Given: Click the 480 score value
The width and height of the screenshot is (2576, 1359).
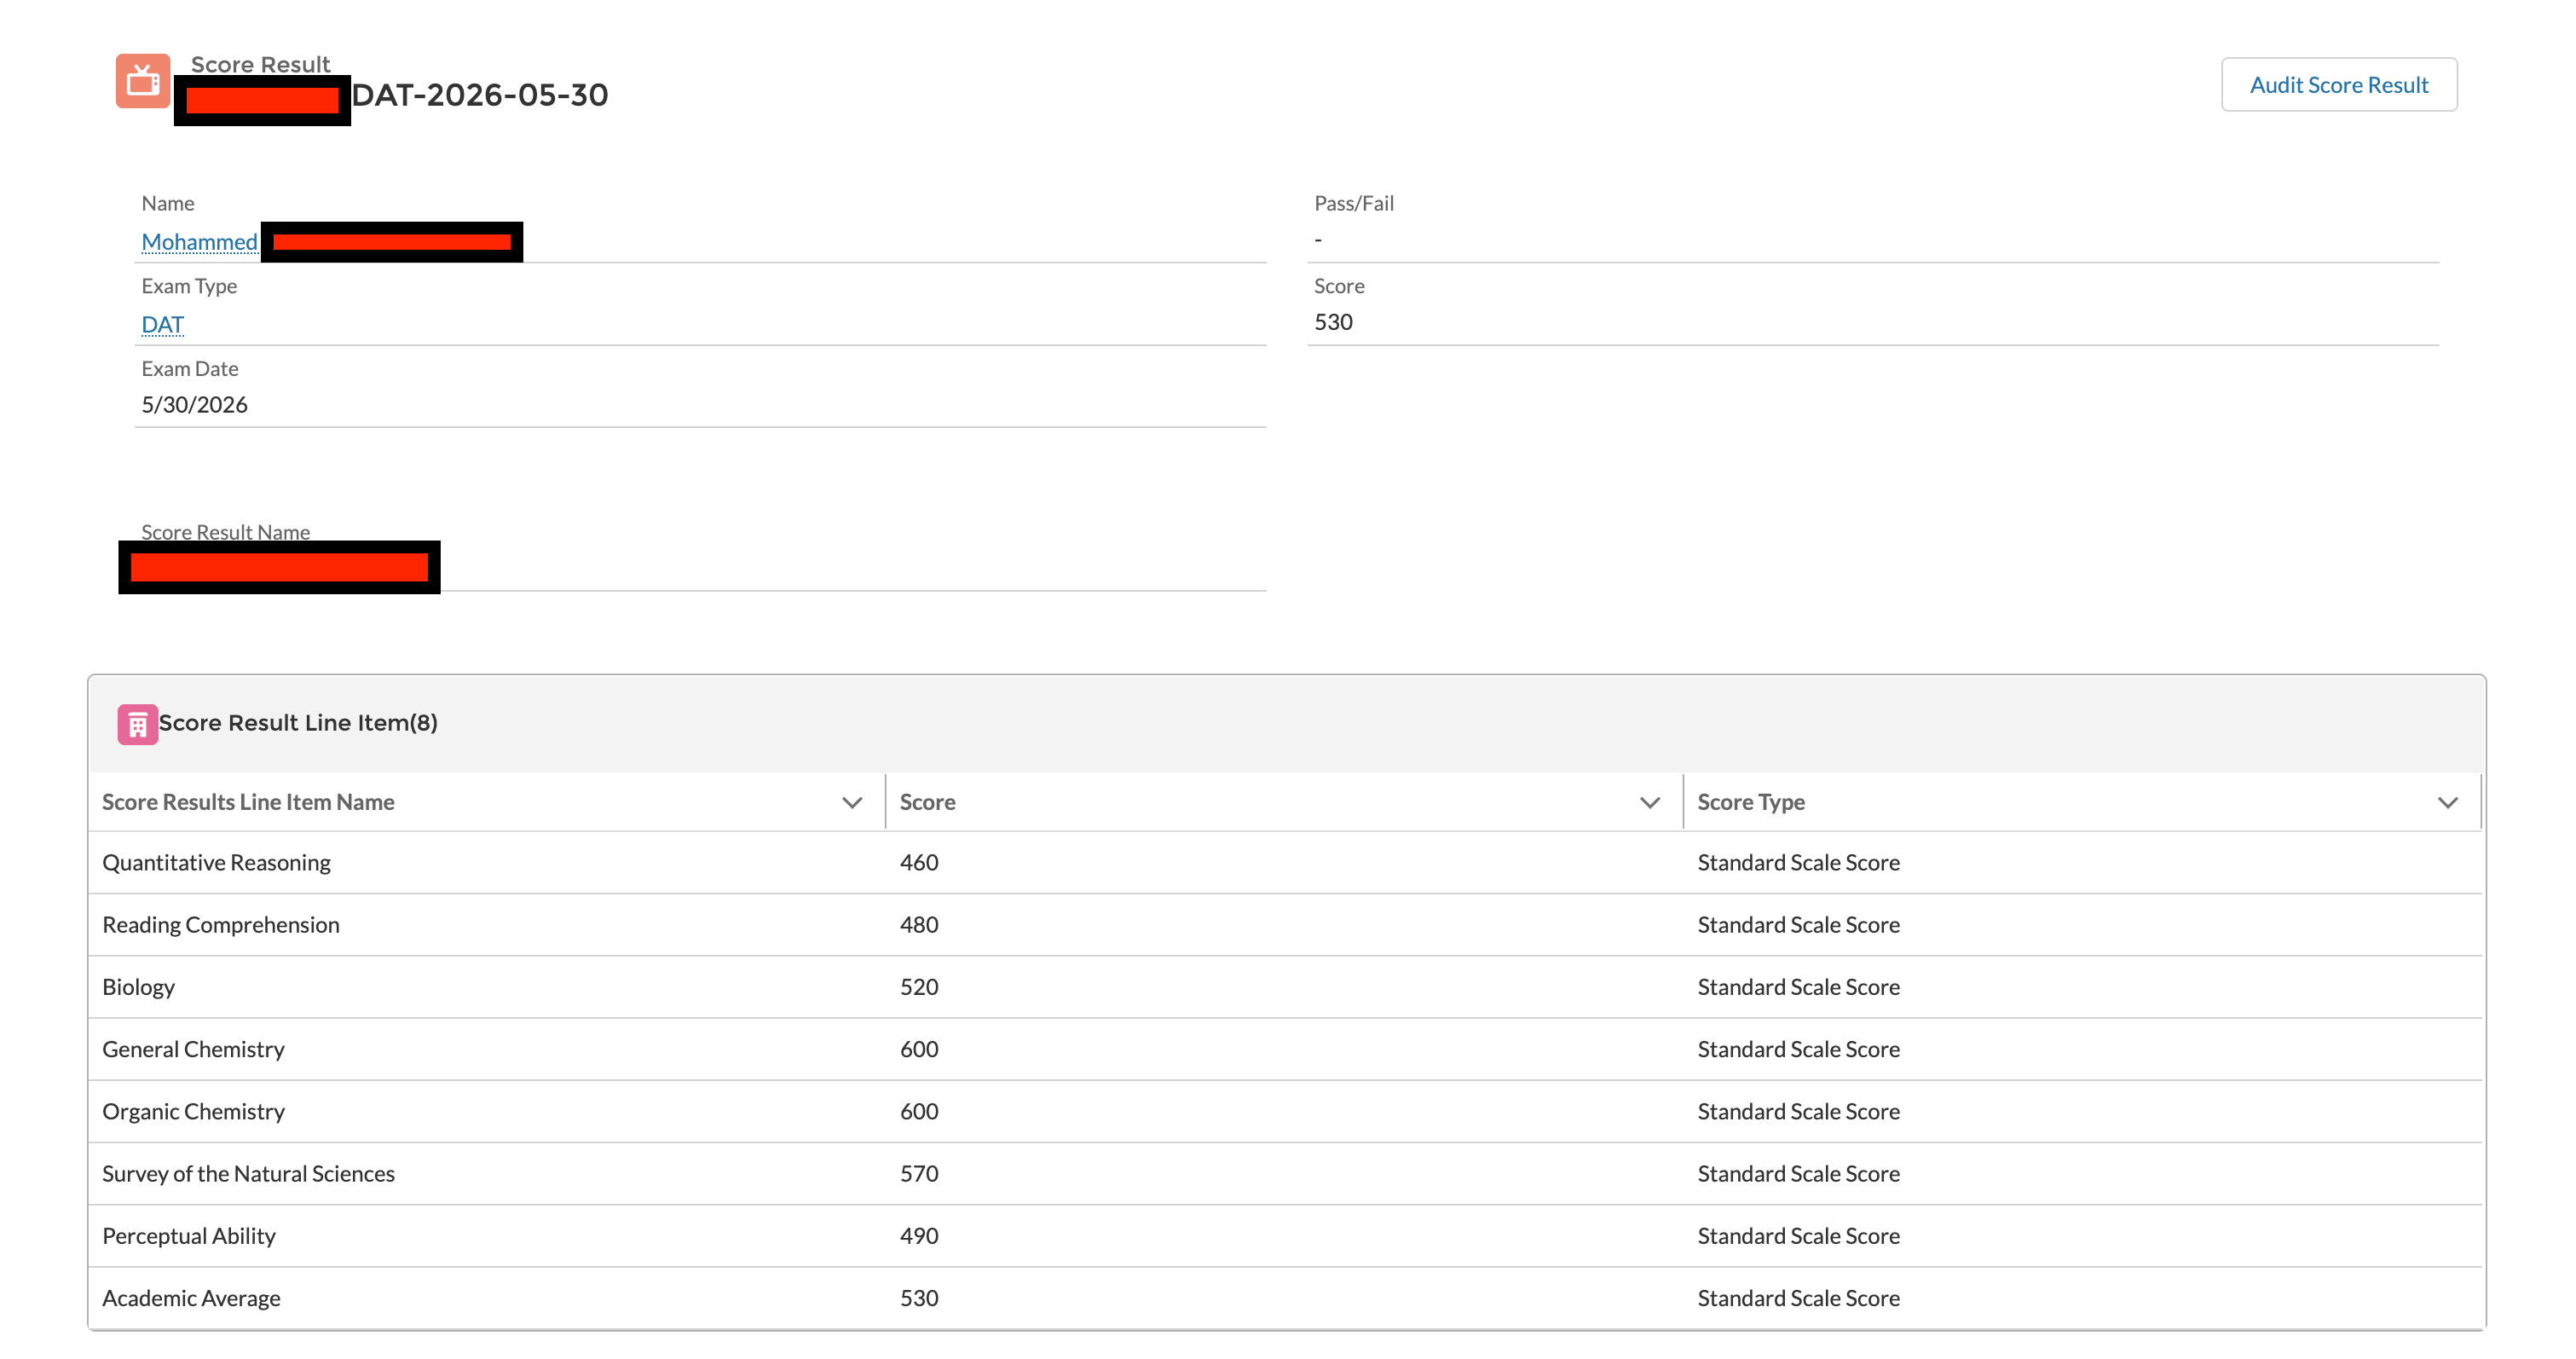Looking at the screenshot, I should point(918,924).
